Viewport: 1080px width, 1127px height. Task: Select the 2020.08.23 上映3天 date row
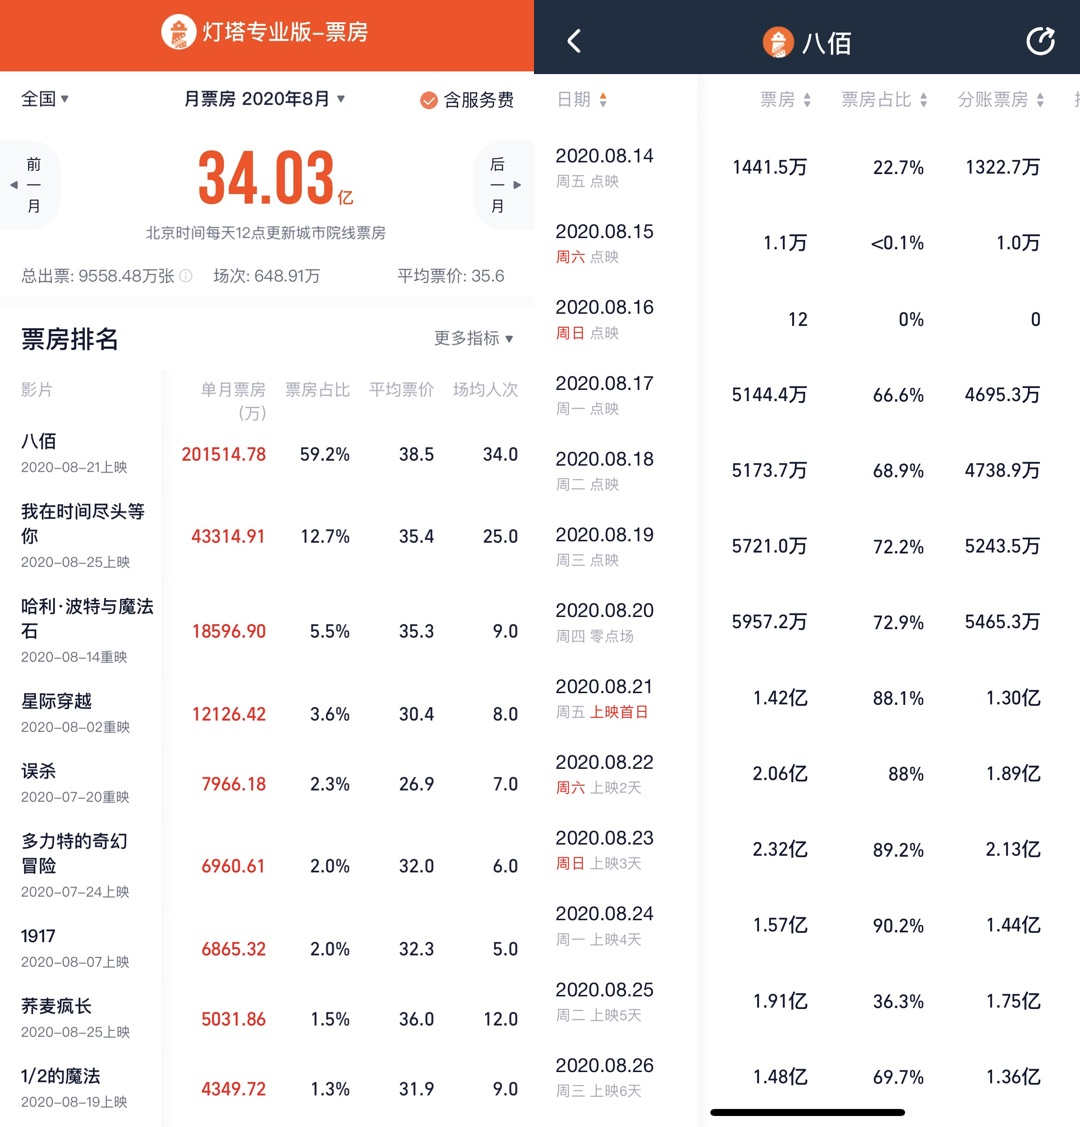tap(807, 850)
